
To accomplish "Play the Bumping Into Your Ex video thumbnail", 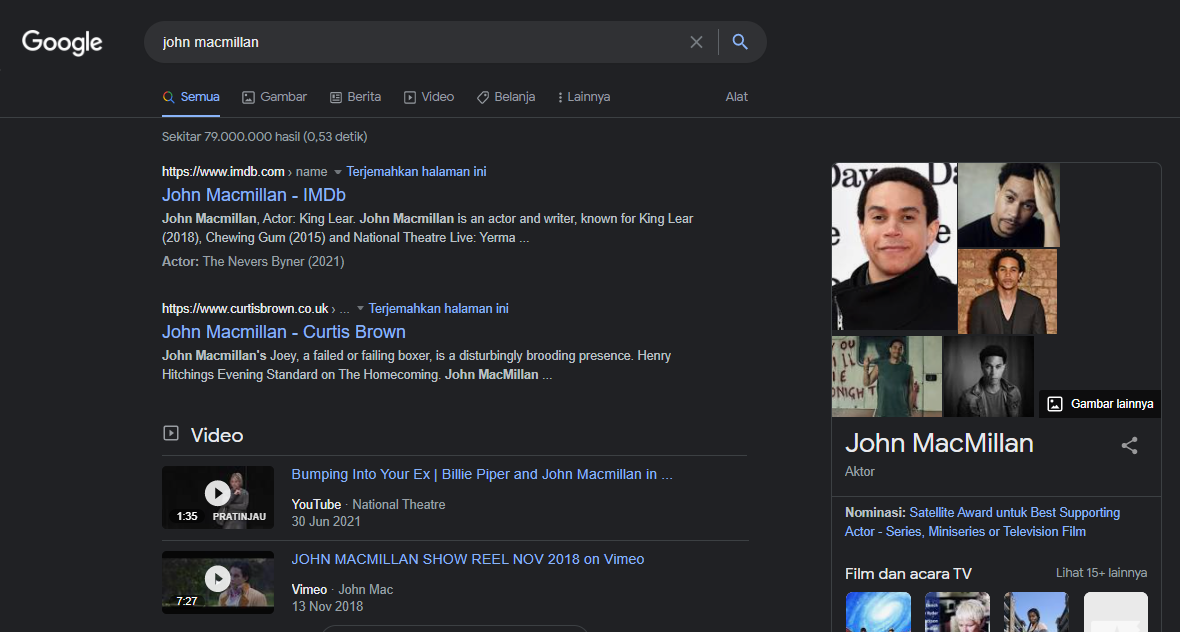I will [x=217, y=497].
